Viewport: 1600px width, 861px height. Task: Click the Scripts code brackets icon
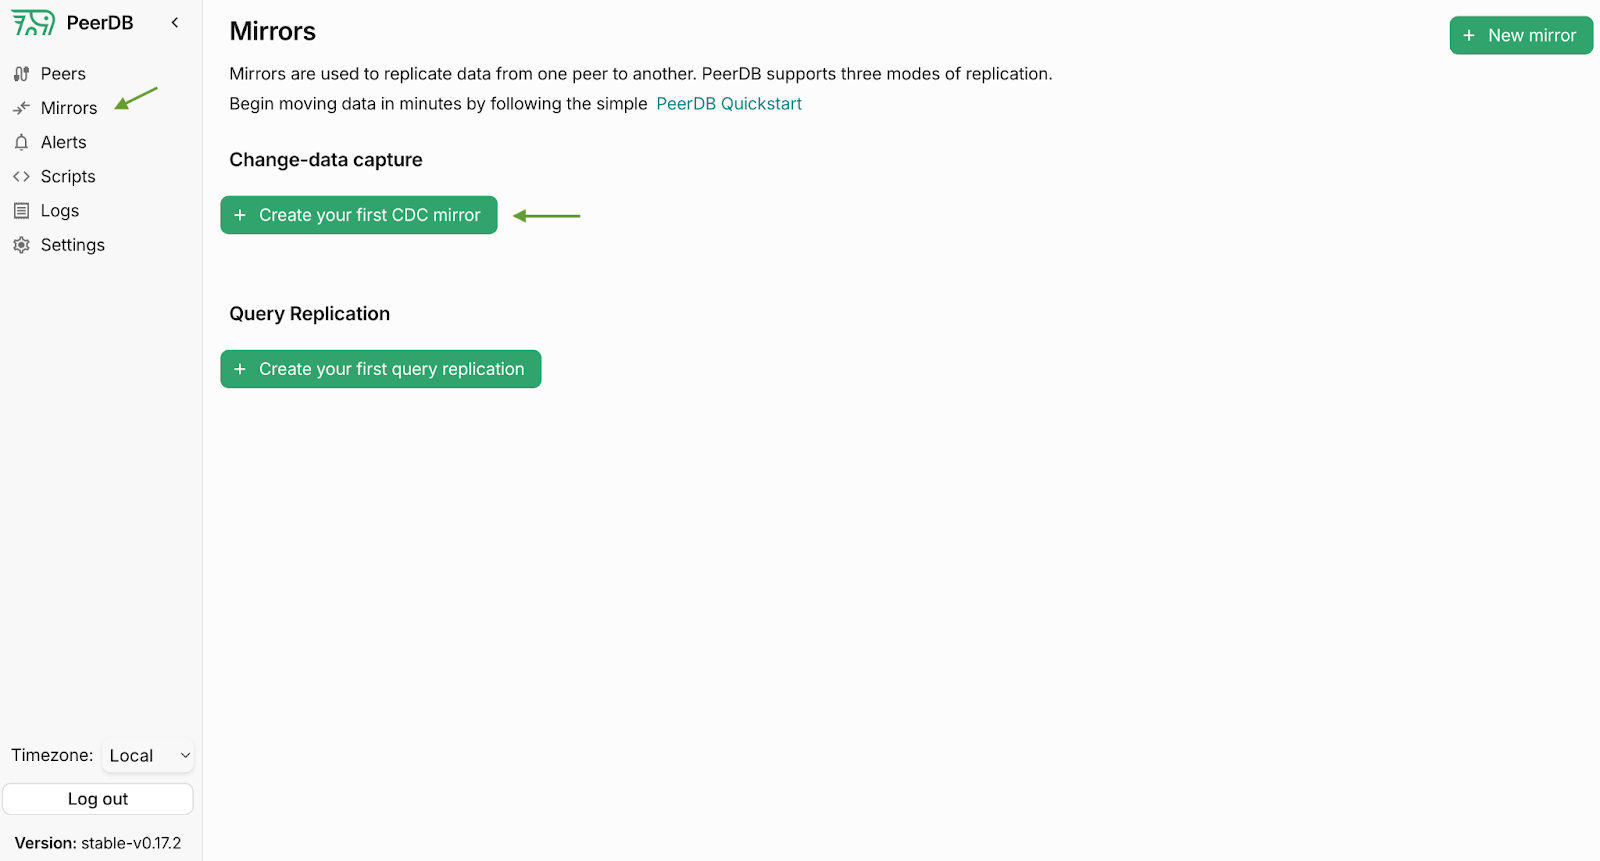click(x=21, y=176)
